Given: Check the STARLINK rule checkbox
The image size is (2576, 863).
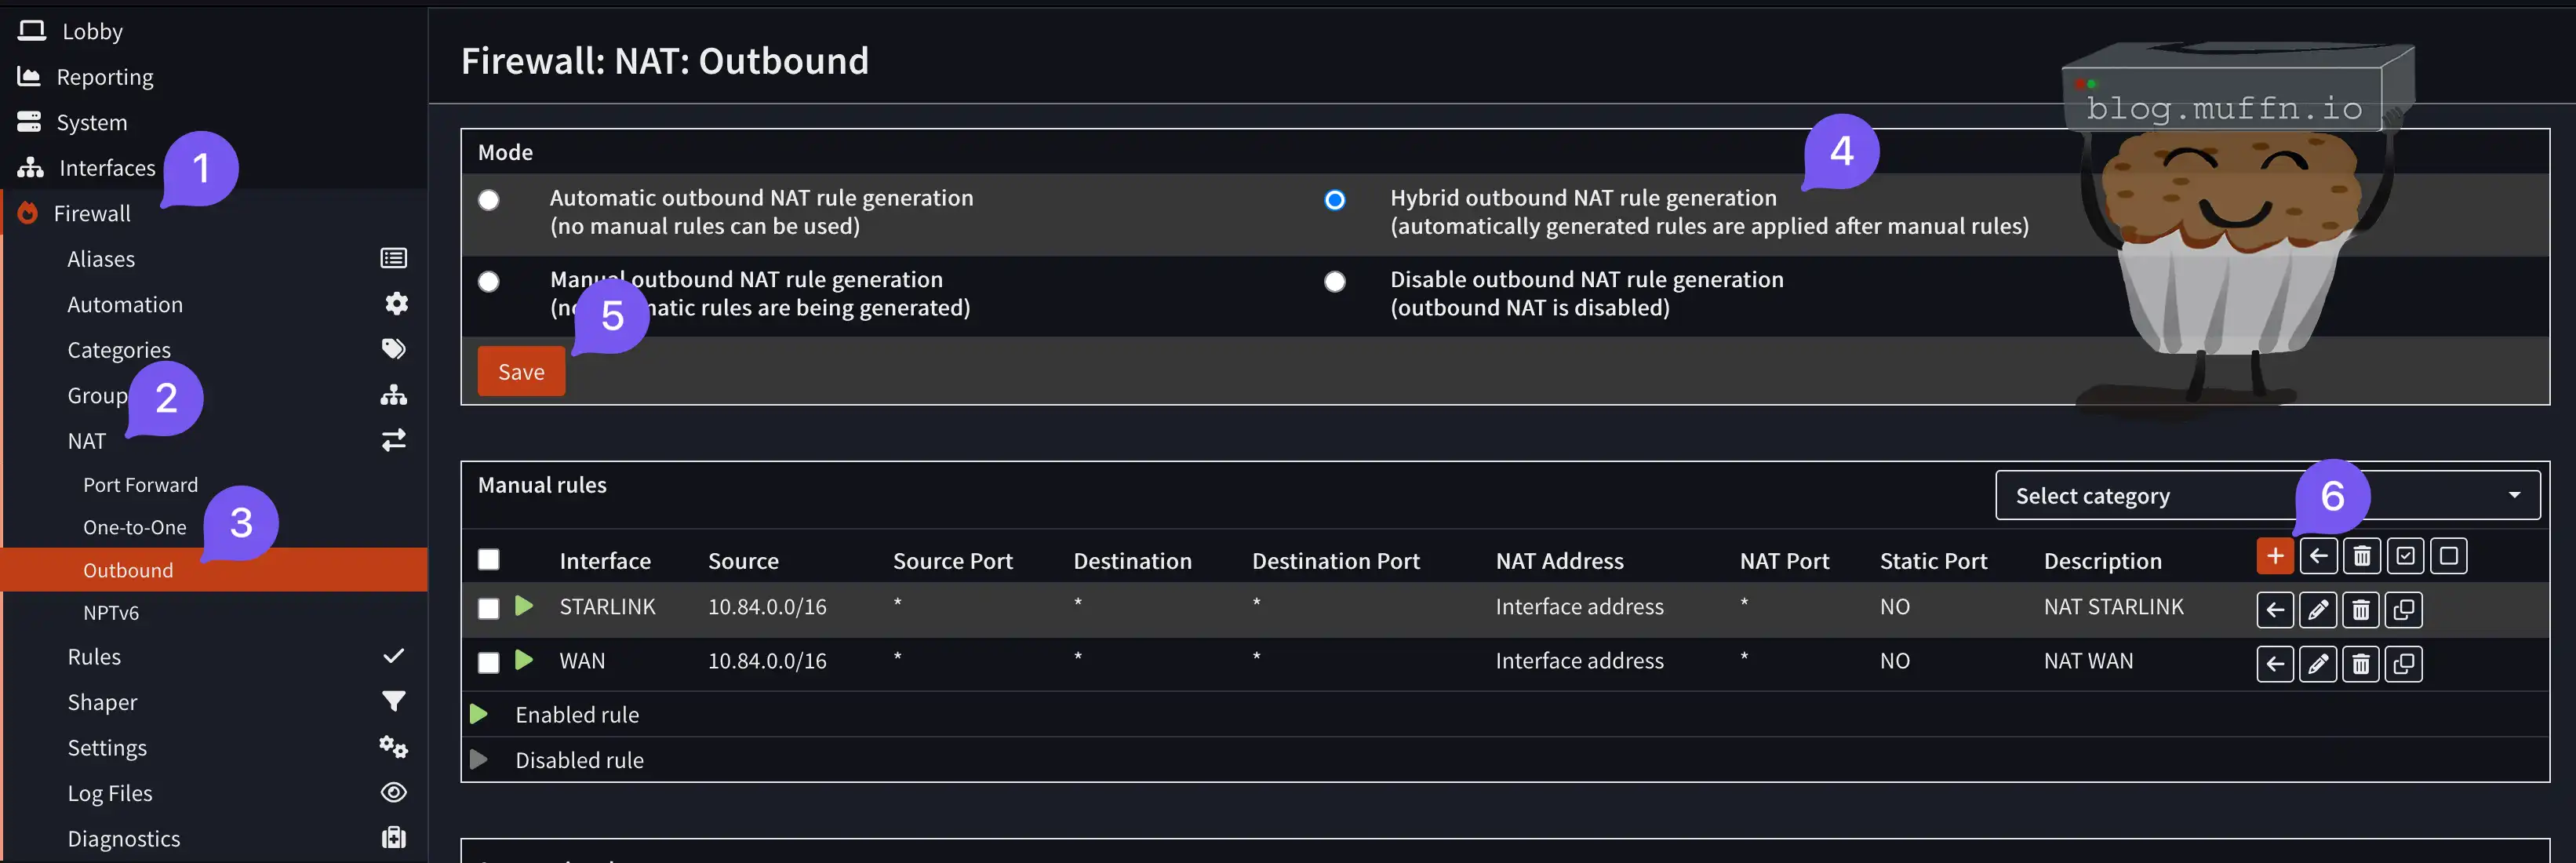Looking at the screenshot, I should [x=488, y=608].
